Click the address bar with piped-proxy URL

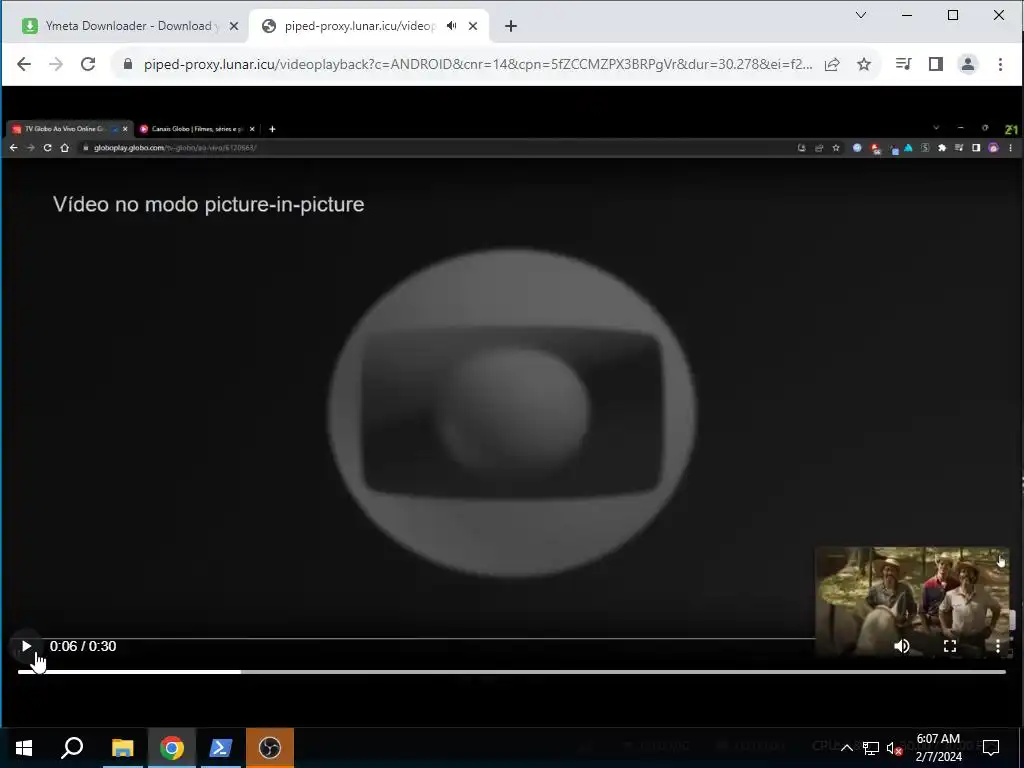tap(477, 64)
